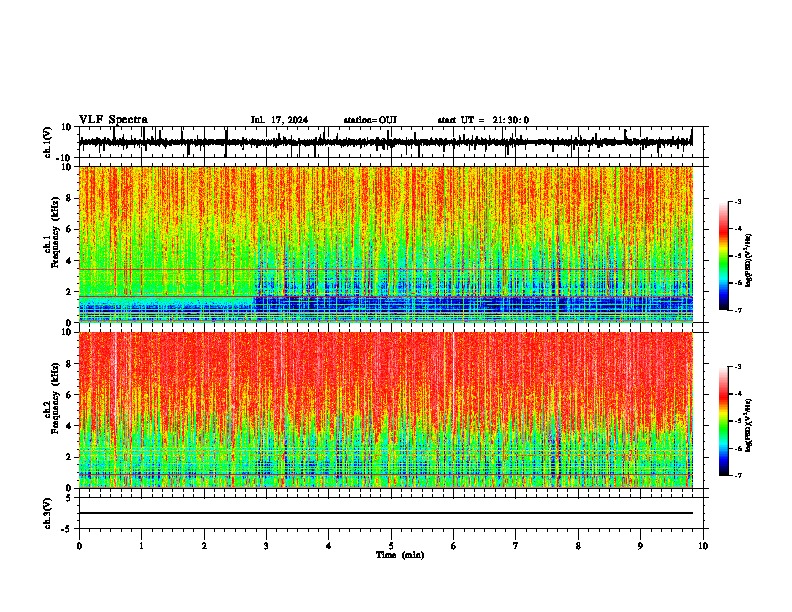
Task: Click the "VLF Spectra" title text
Action: coord(113,120)
